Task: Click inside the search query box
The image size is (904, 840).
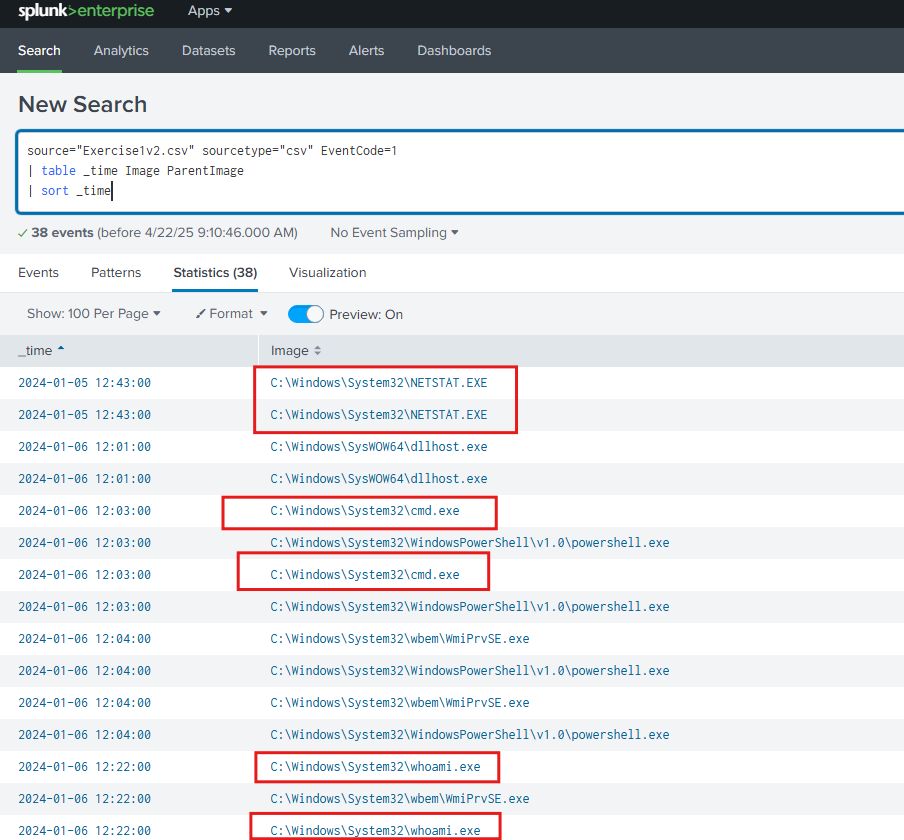Action: tap(450, 170)
